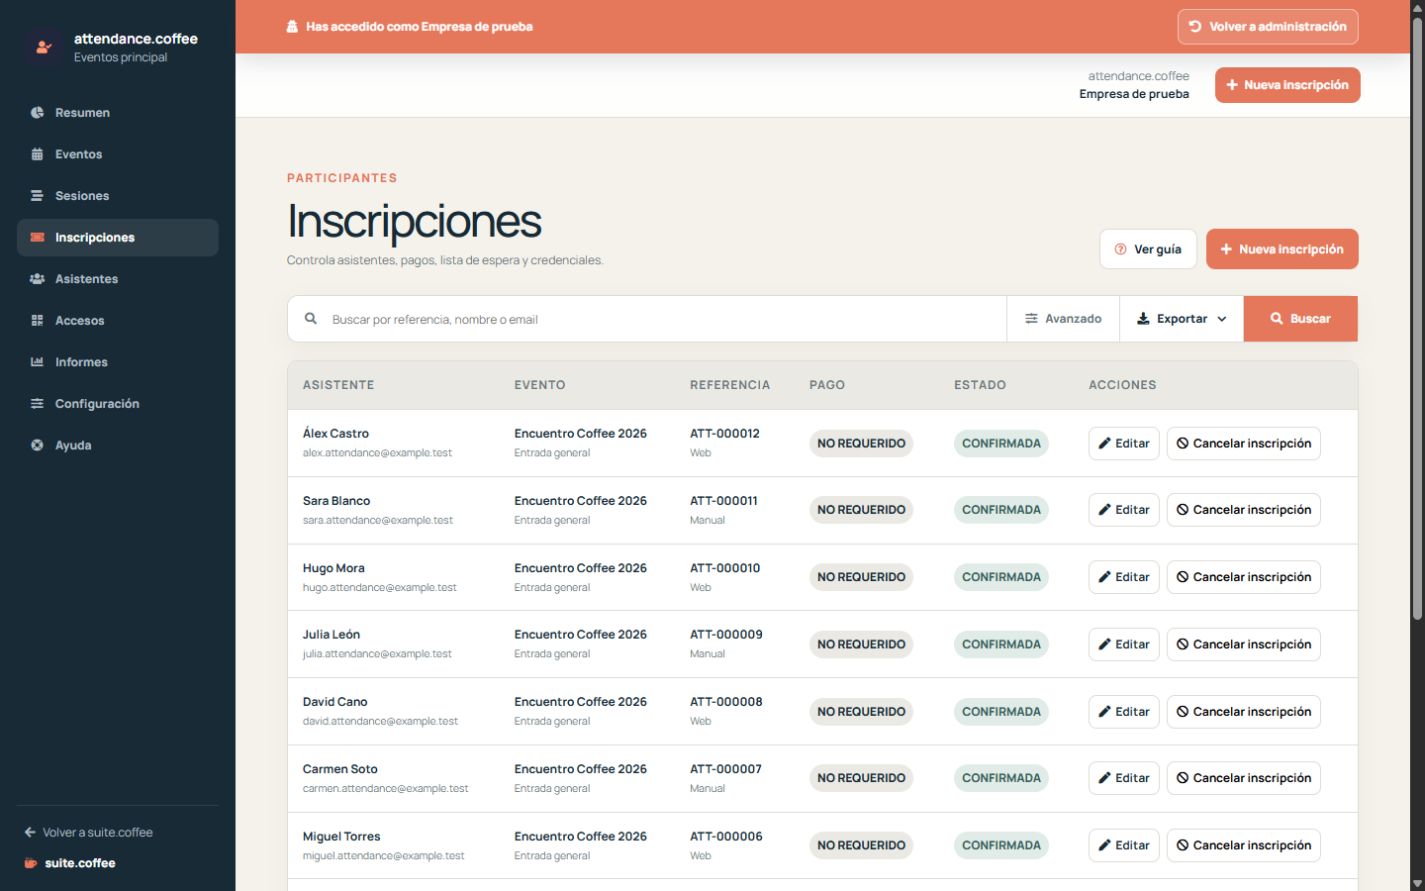Click the undo arrow icon in Volver a administración
The height and width of the screenshot is (891, 1425).
click(x=1195, y=27)
